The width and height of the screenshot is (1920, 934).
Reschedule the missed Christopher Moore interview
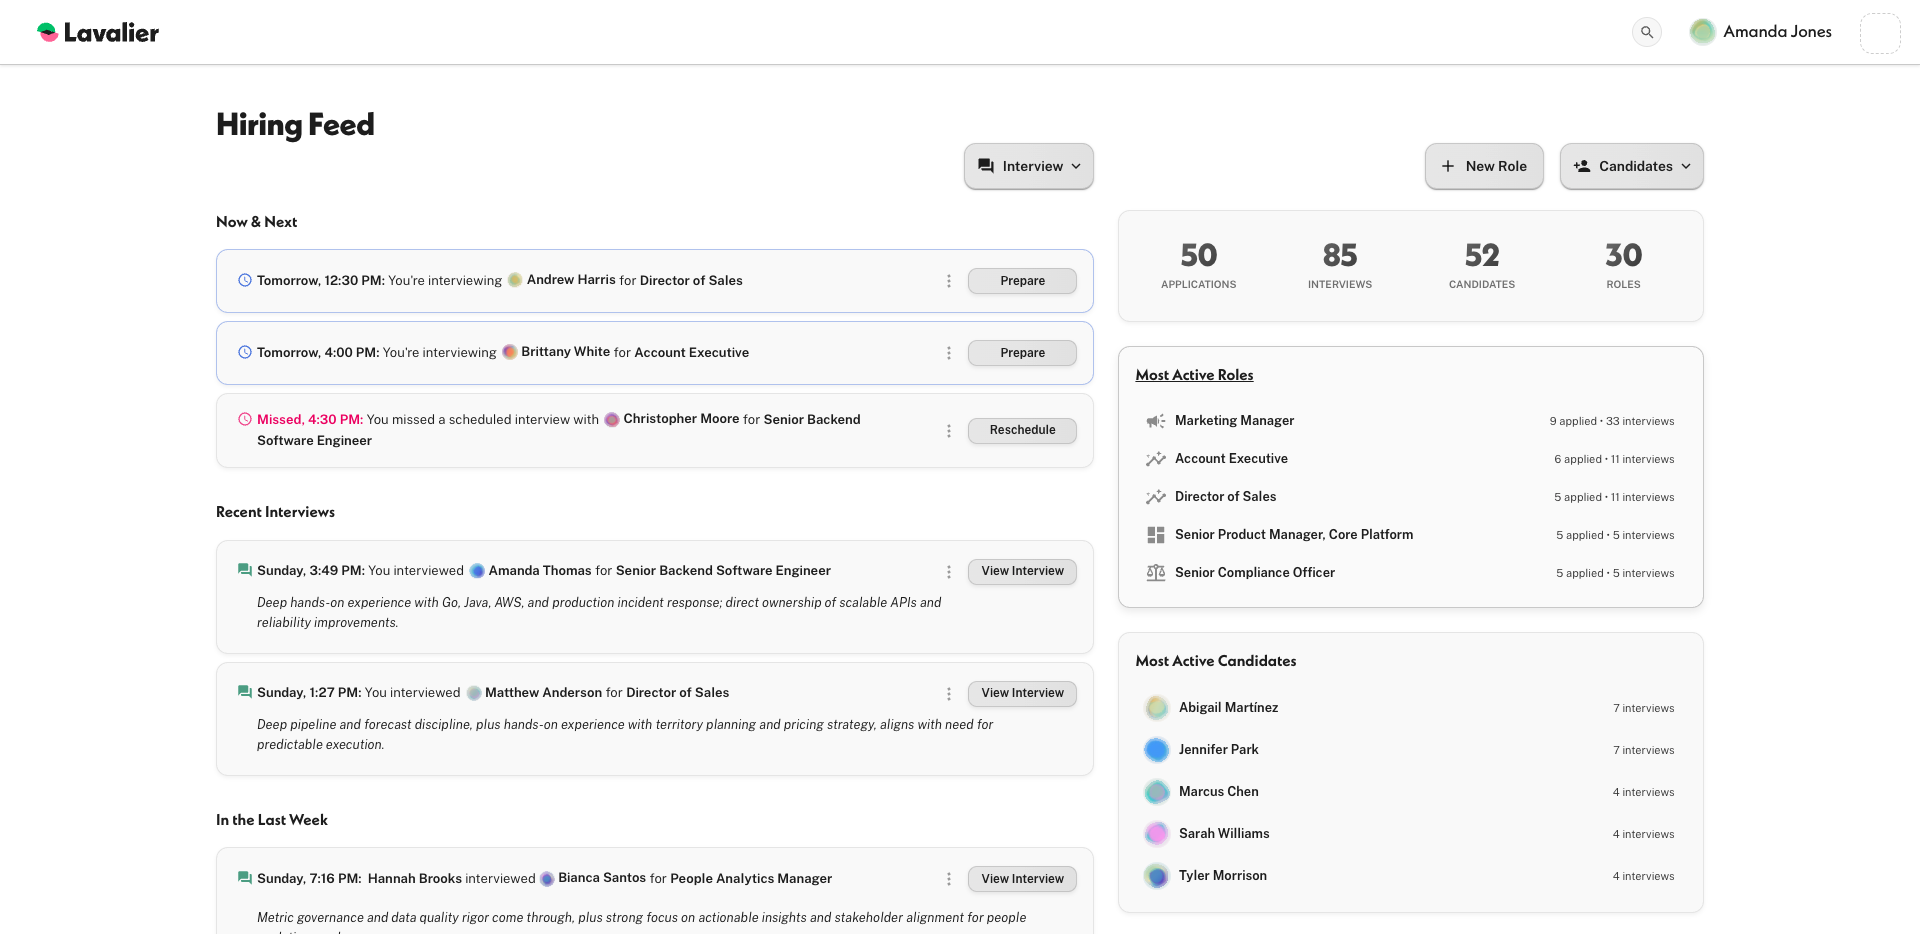[x=1022, y=430]
